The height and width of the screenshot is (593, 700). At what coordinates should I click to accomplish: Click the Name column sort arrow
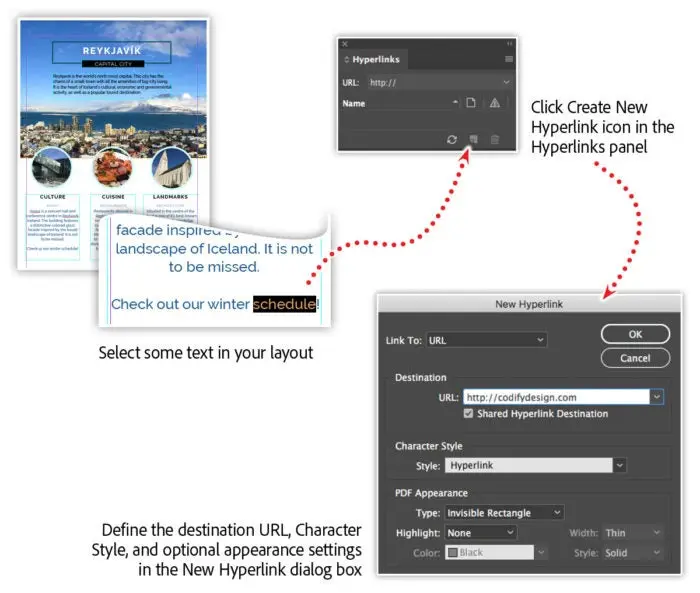click(x=455, y=102)
